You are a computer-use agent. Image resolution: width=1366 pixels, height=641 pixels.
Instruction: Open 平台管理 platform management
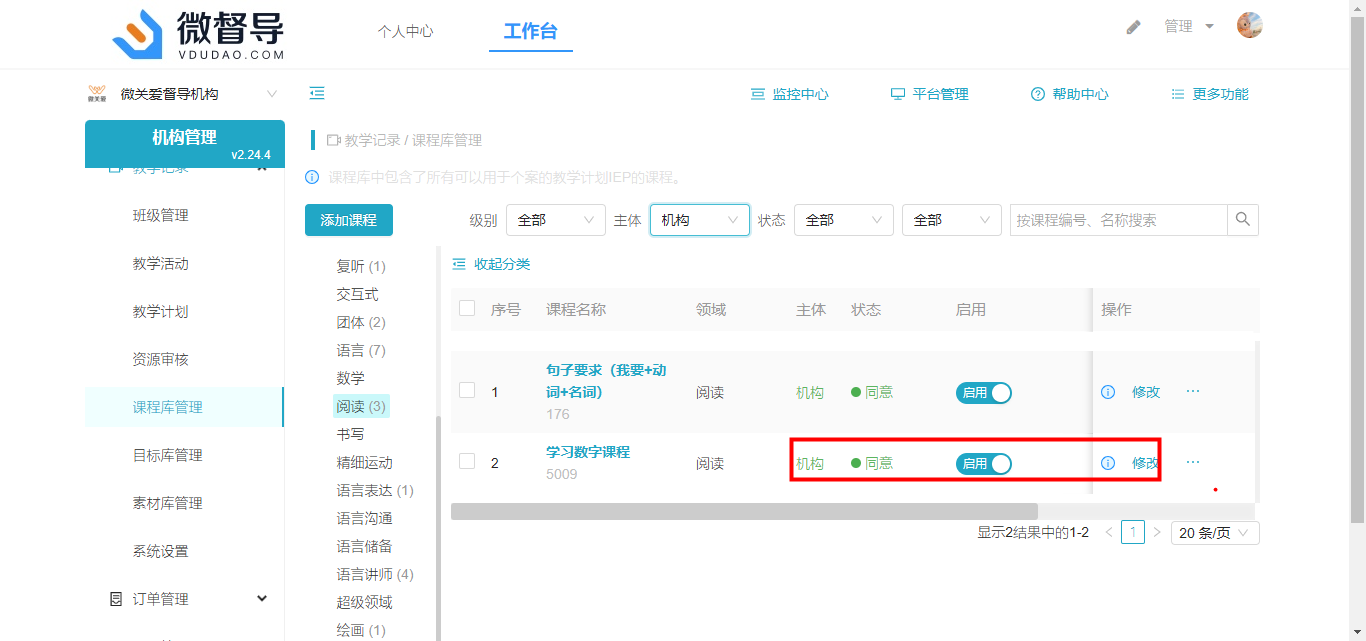click(929, 94)
